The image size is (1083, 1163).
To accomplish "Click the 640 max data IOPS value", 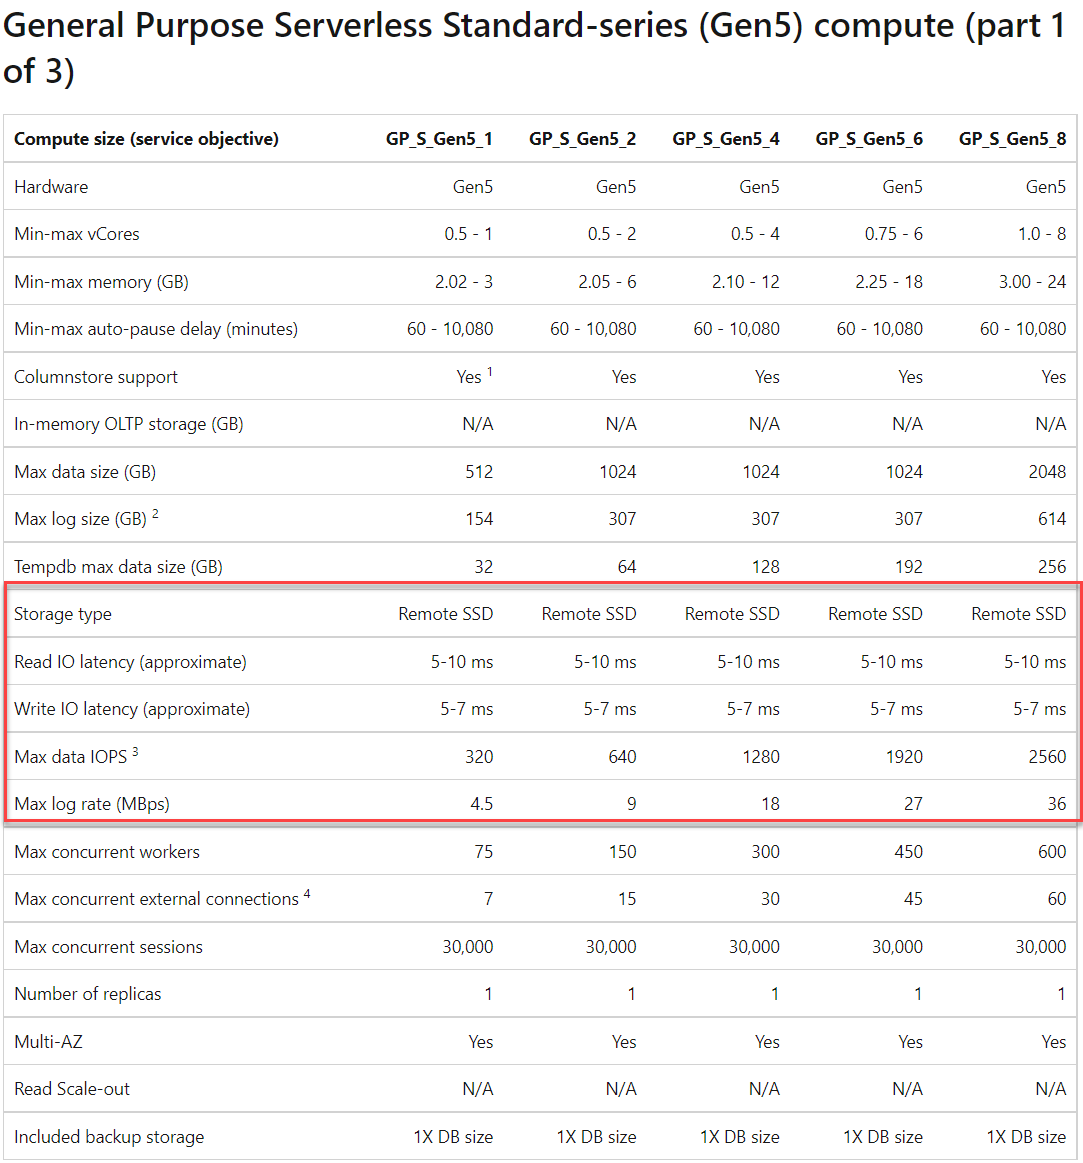I will tap(622, 757).
